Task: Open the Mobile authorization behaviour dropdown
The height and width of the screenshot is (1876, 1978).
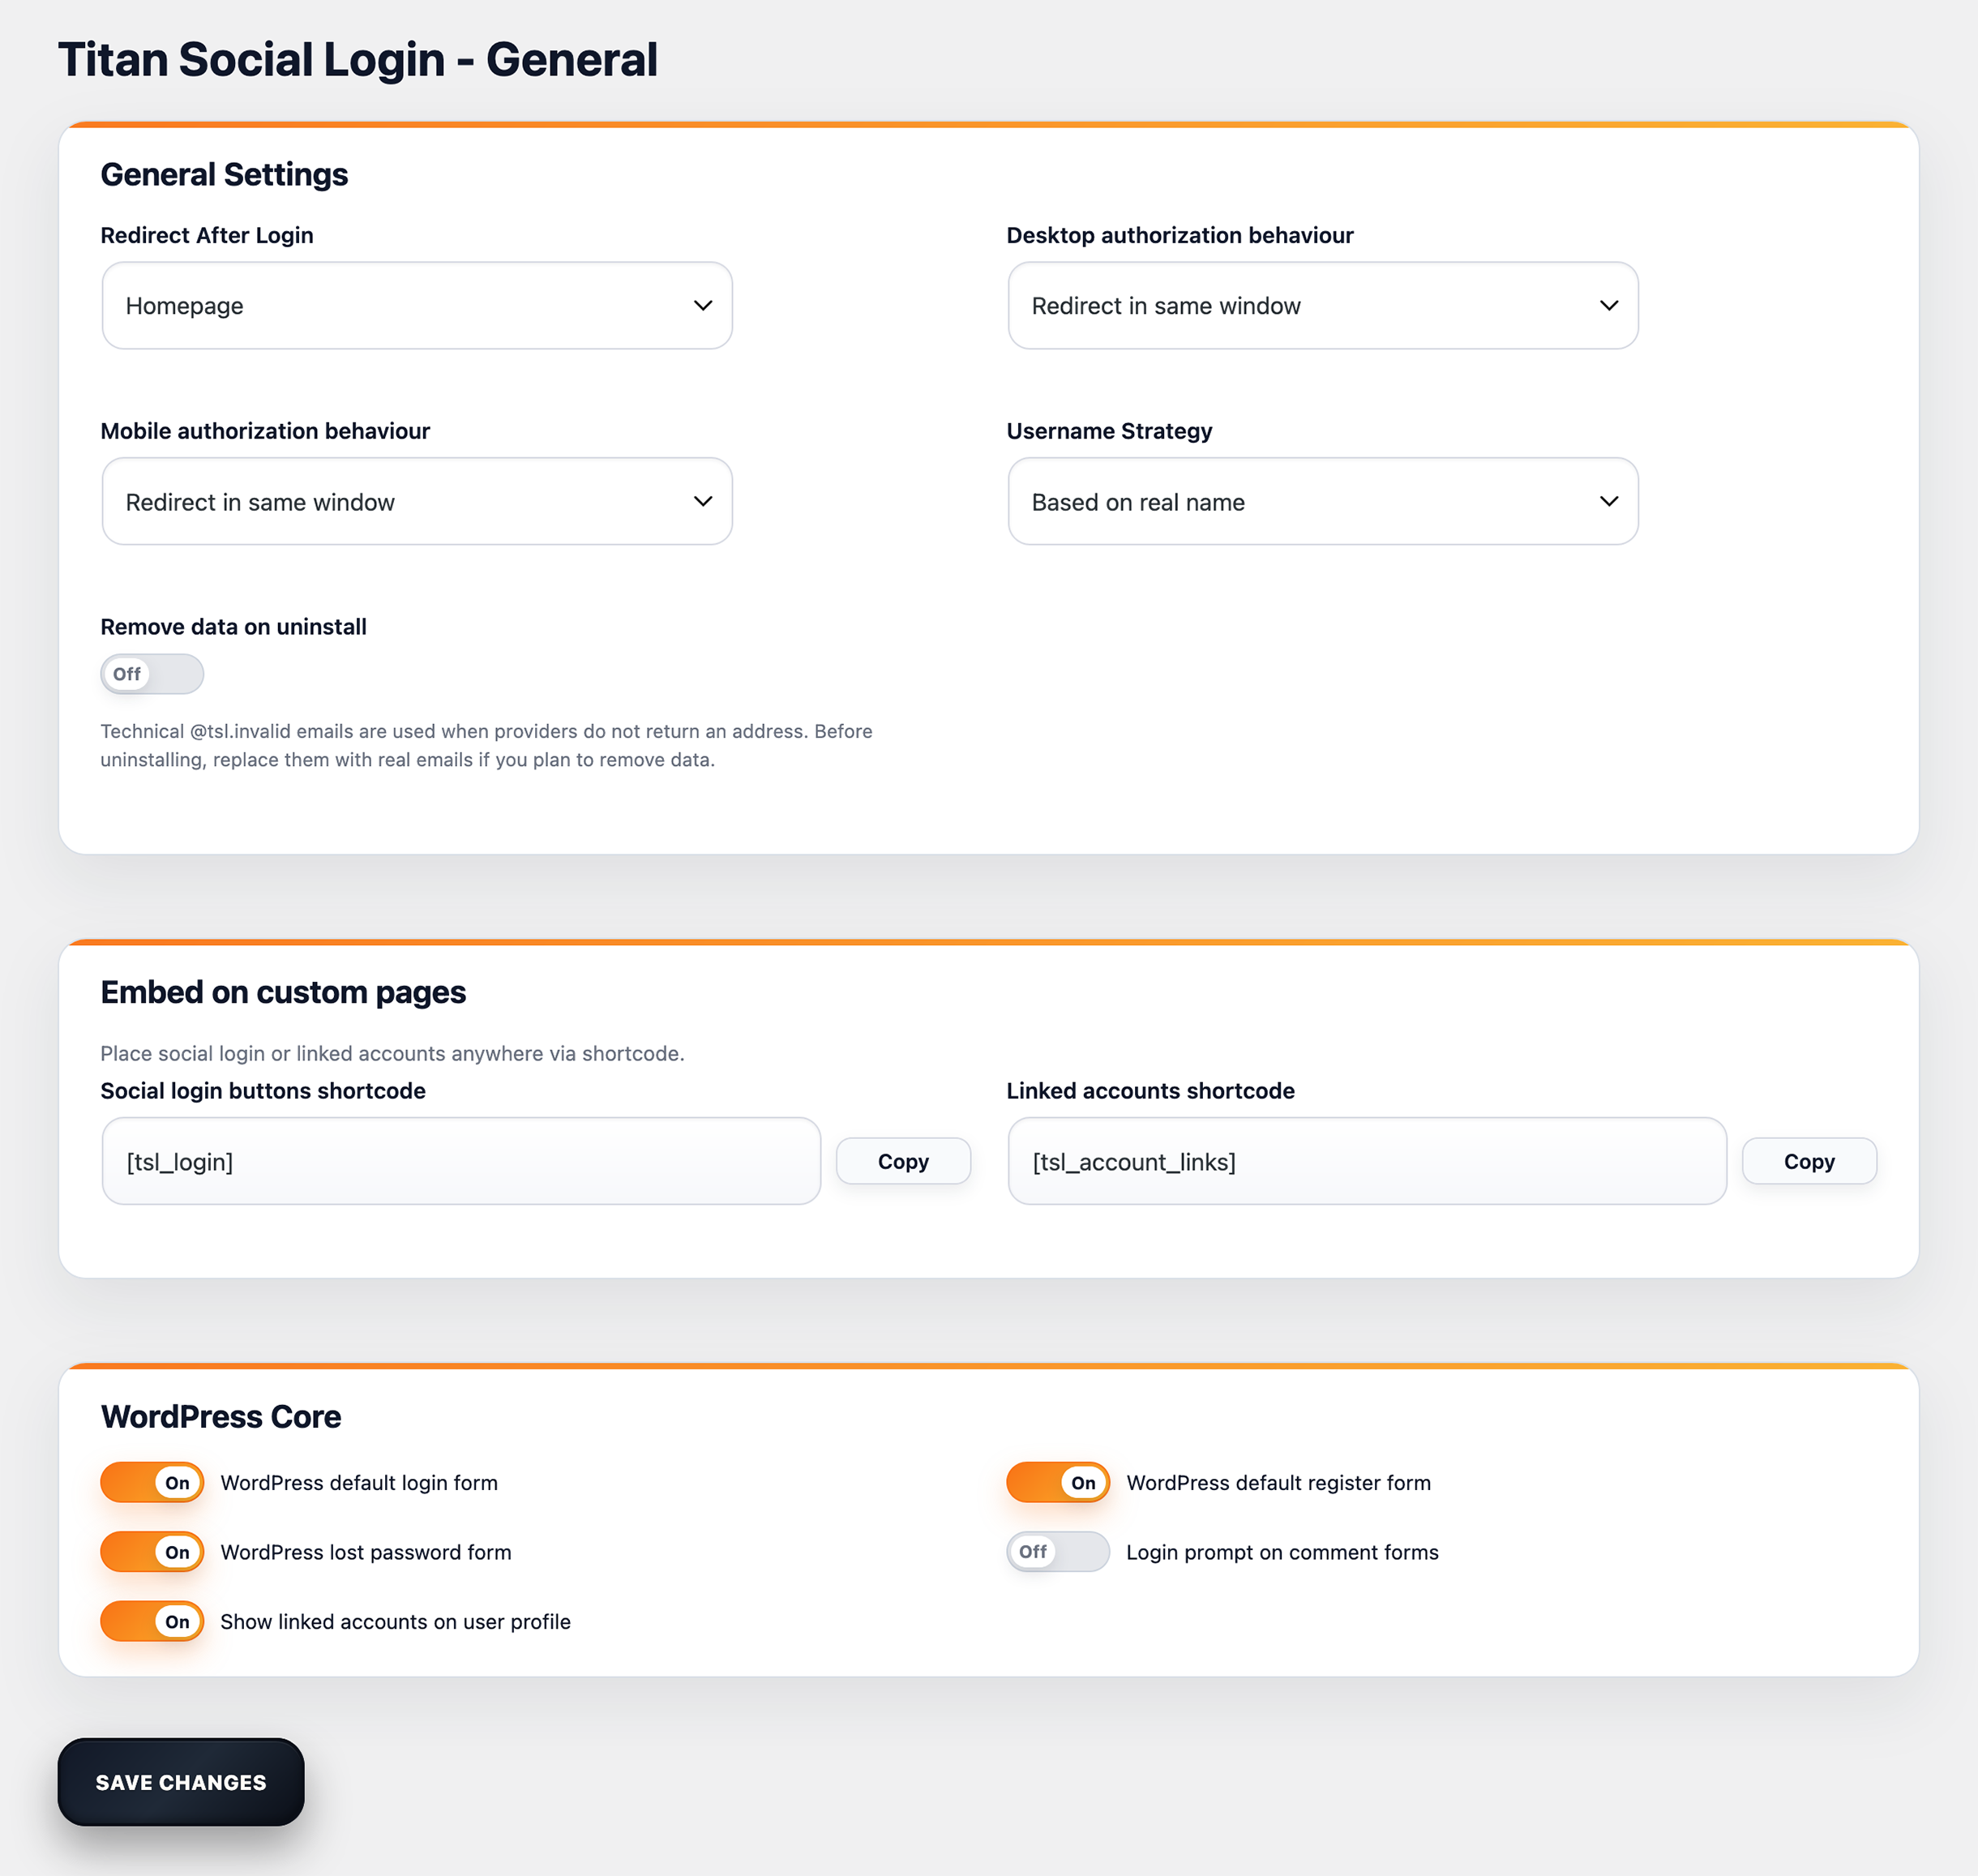Action: coord(416,501)
